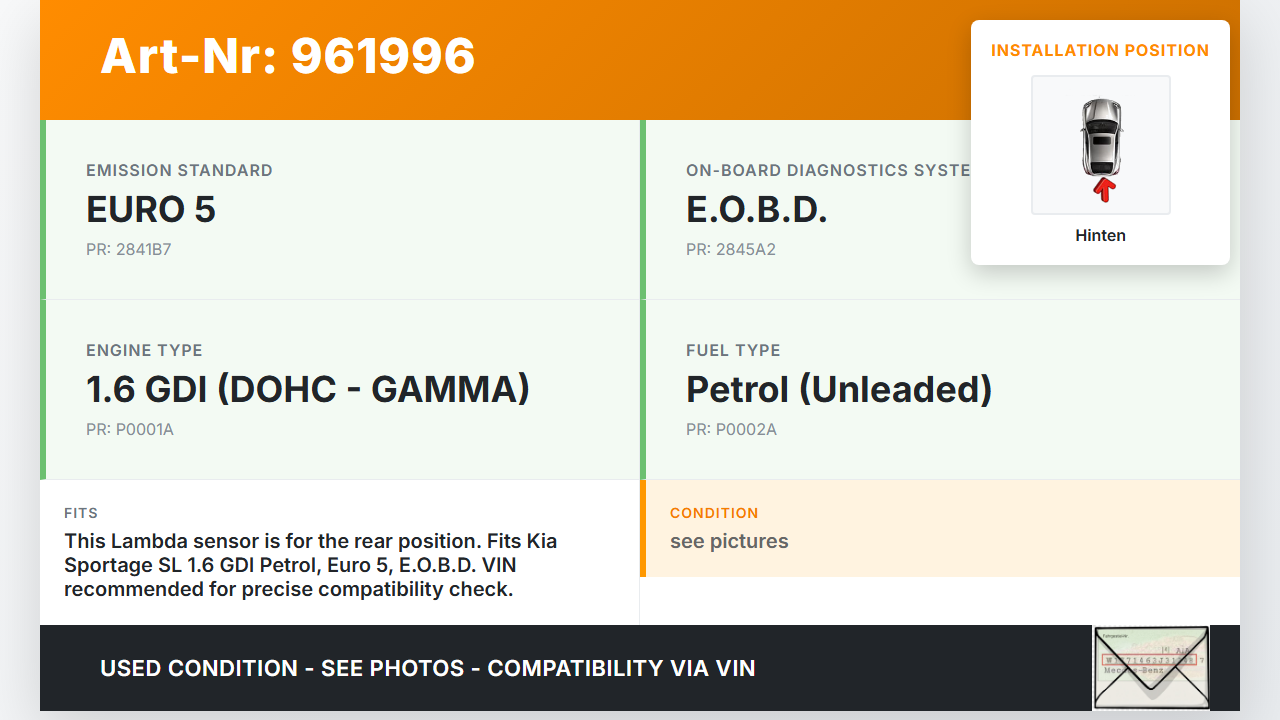
Task: Click the Hinten position label
Action: point(1100,236)
